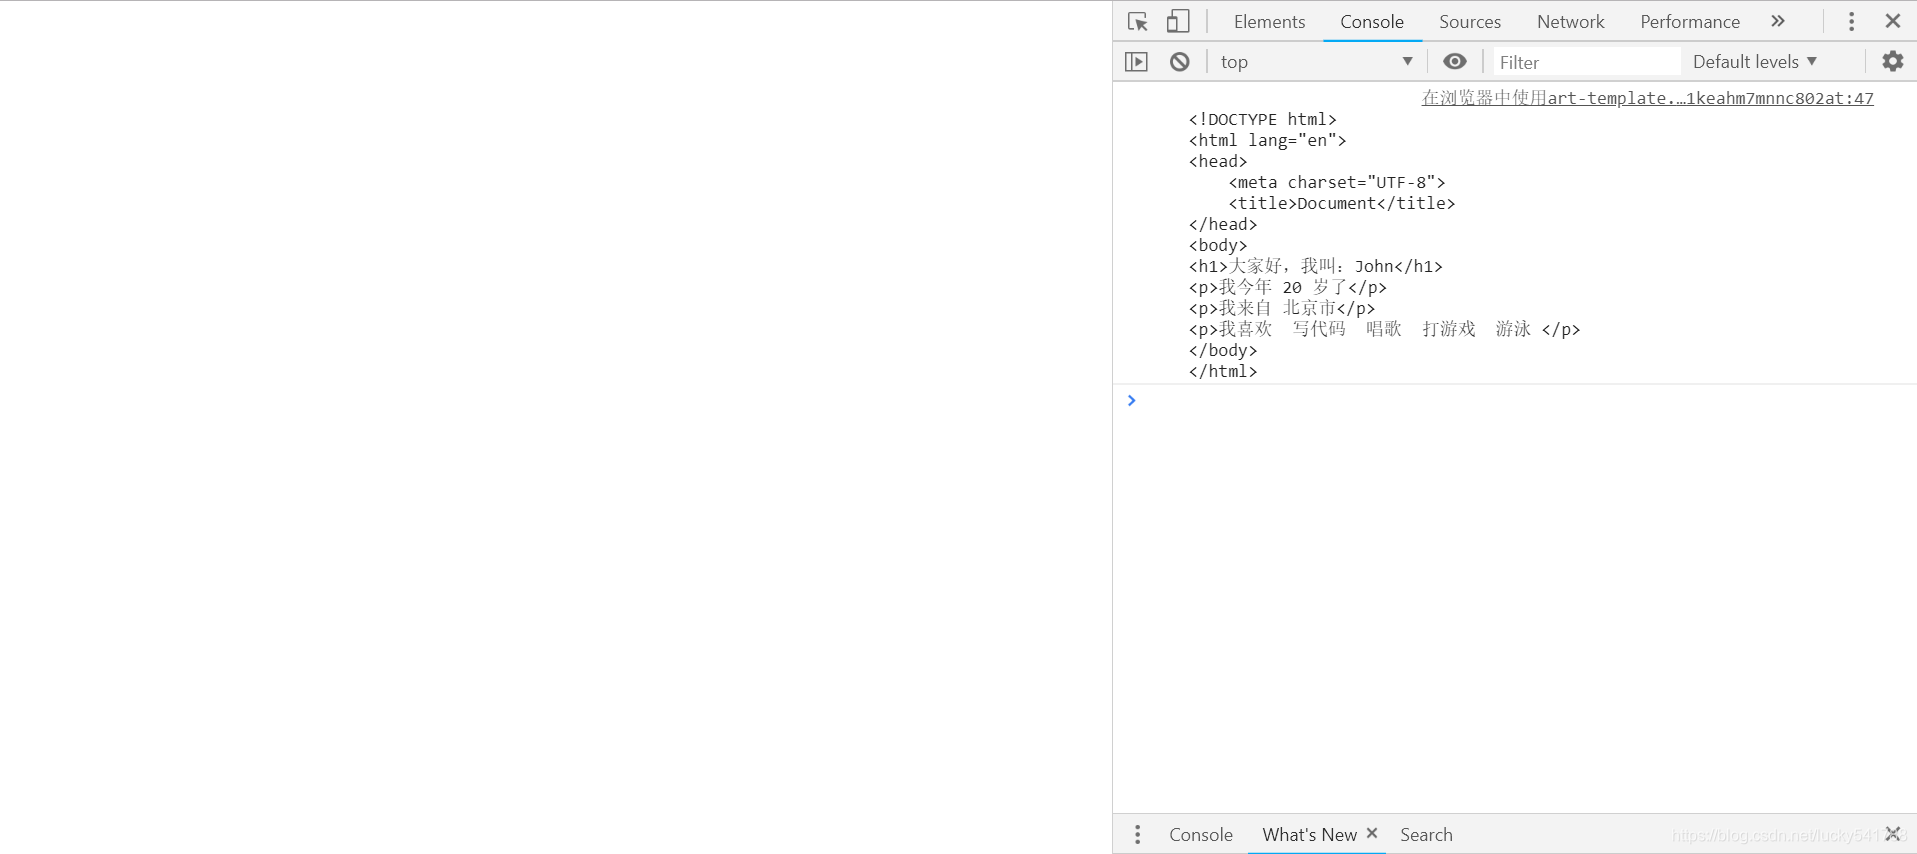Show the console sidebar
The image size is (1917, 854).
tap(1137, 62)
